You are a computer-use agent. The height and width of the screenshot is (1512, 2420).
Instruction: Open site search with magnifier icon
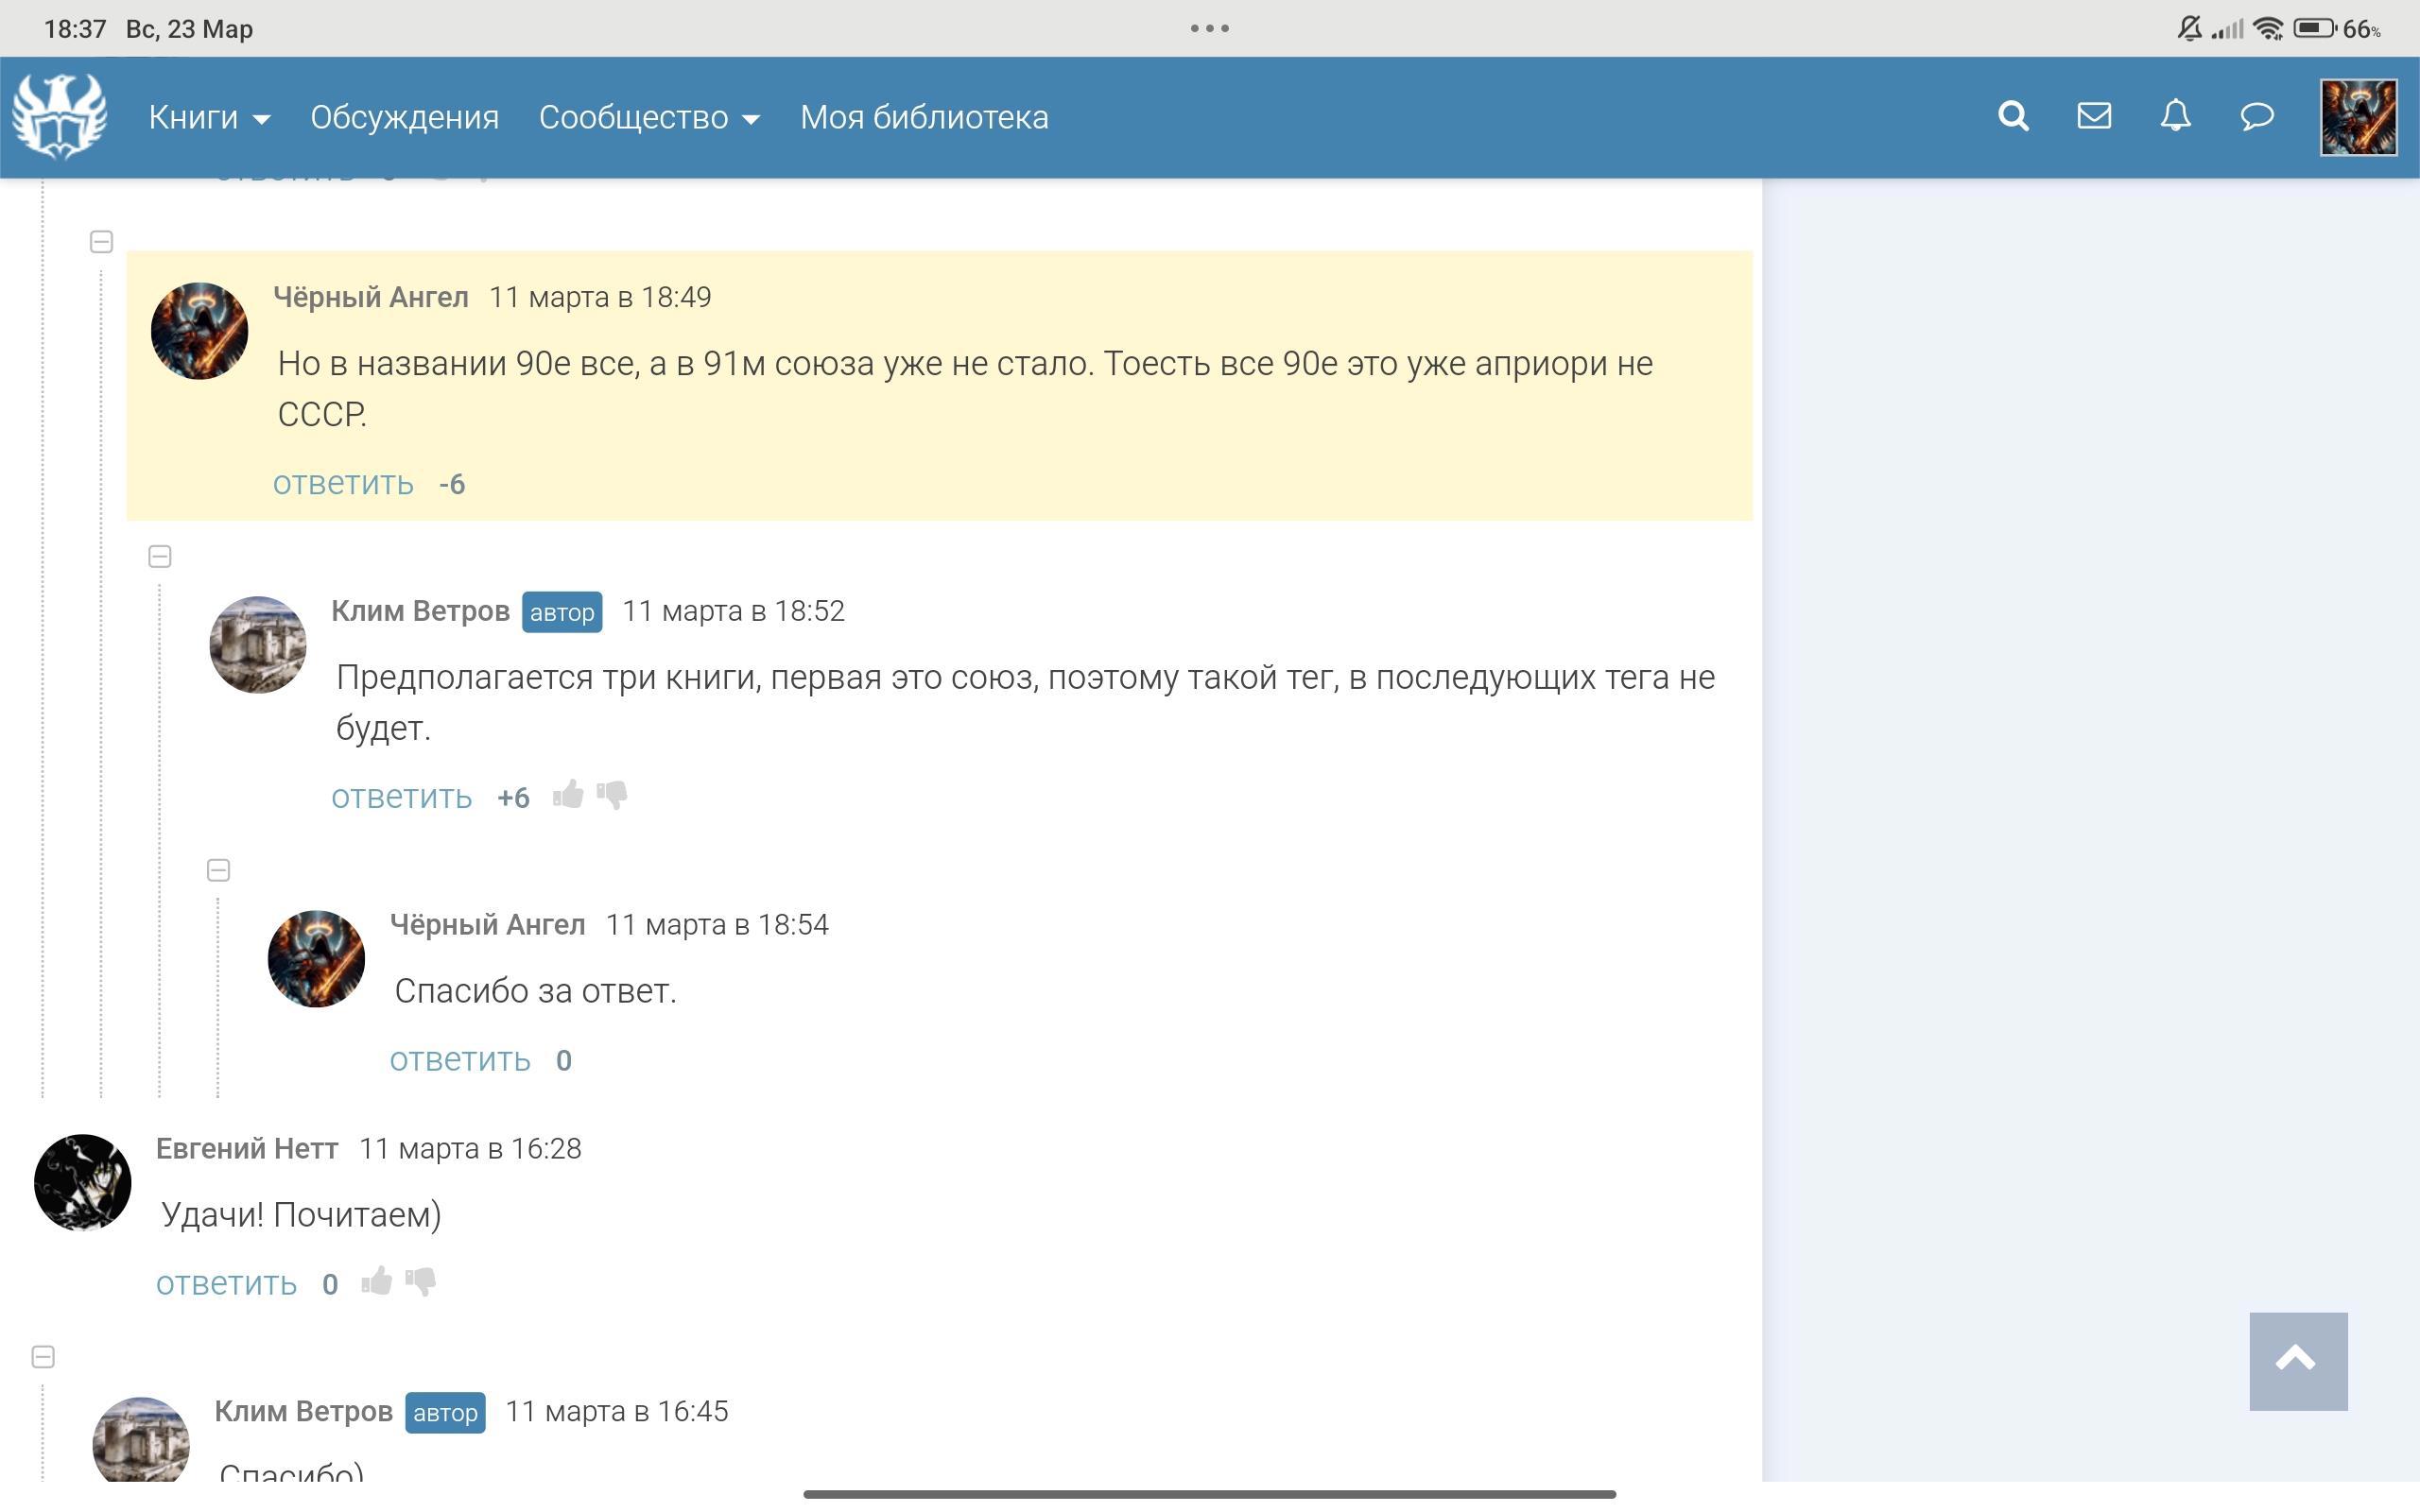2013,117
